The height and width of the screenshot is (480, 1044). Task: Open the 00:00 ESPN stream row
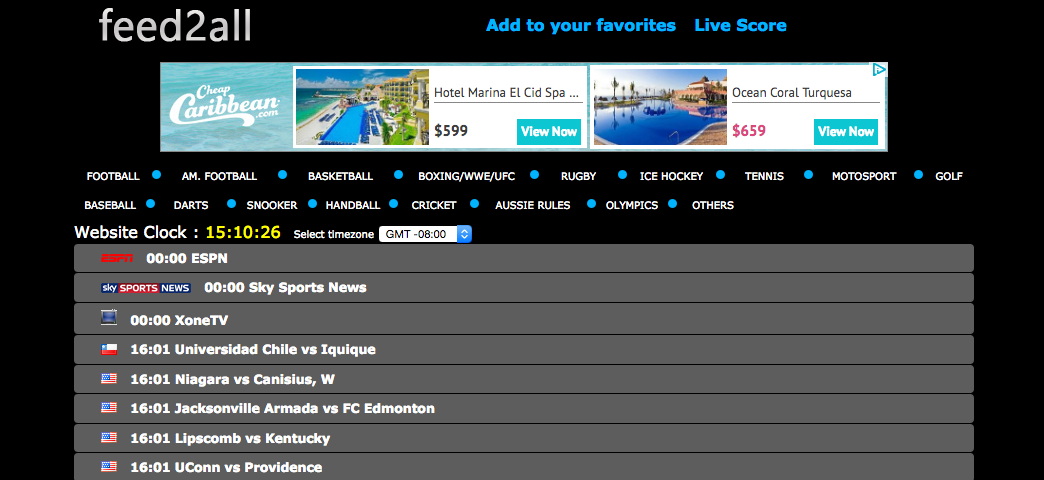(523, 258)
